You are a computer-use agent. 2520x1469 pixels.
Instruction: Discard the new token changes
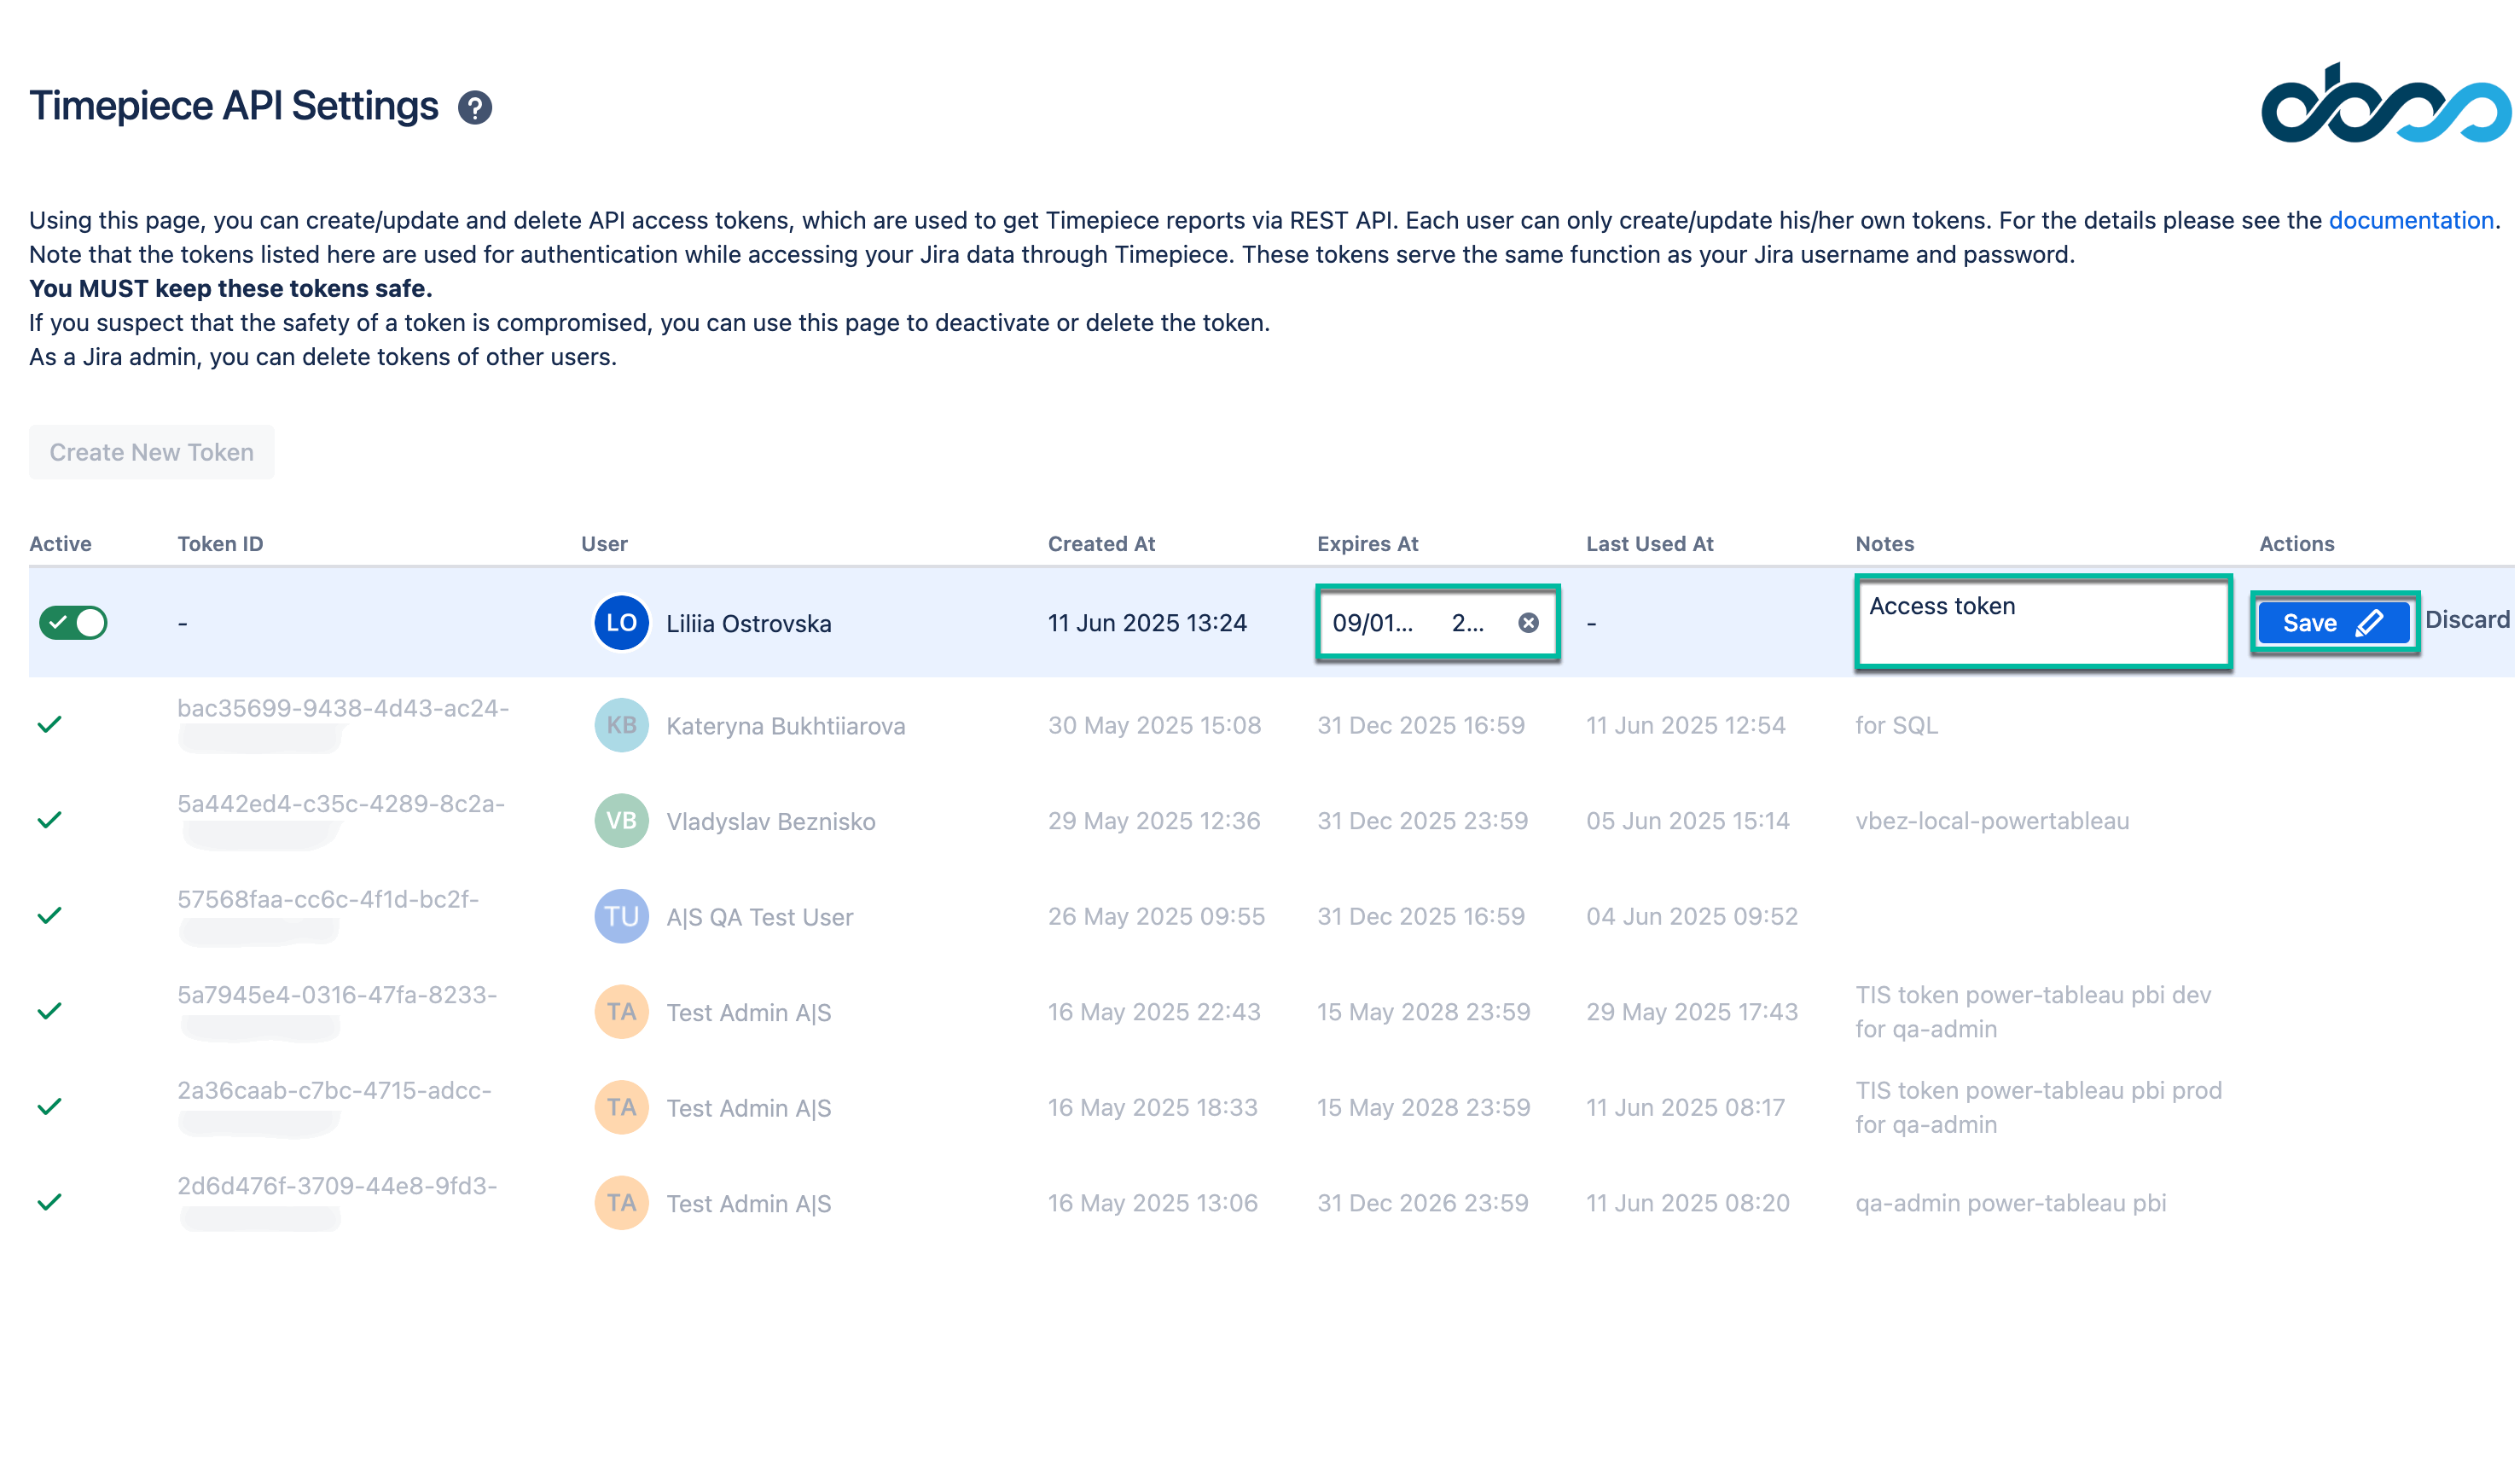[2466, 620]
